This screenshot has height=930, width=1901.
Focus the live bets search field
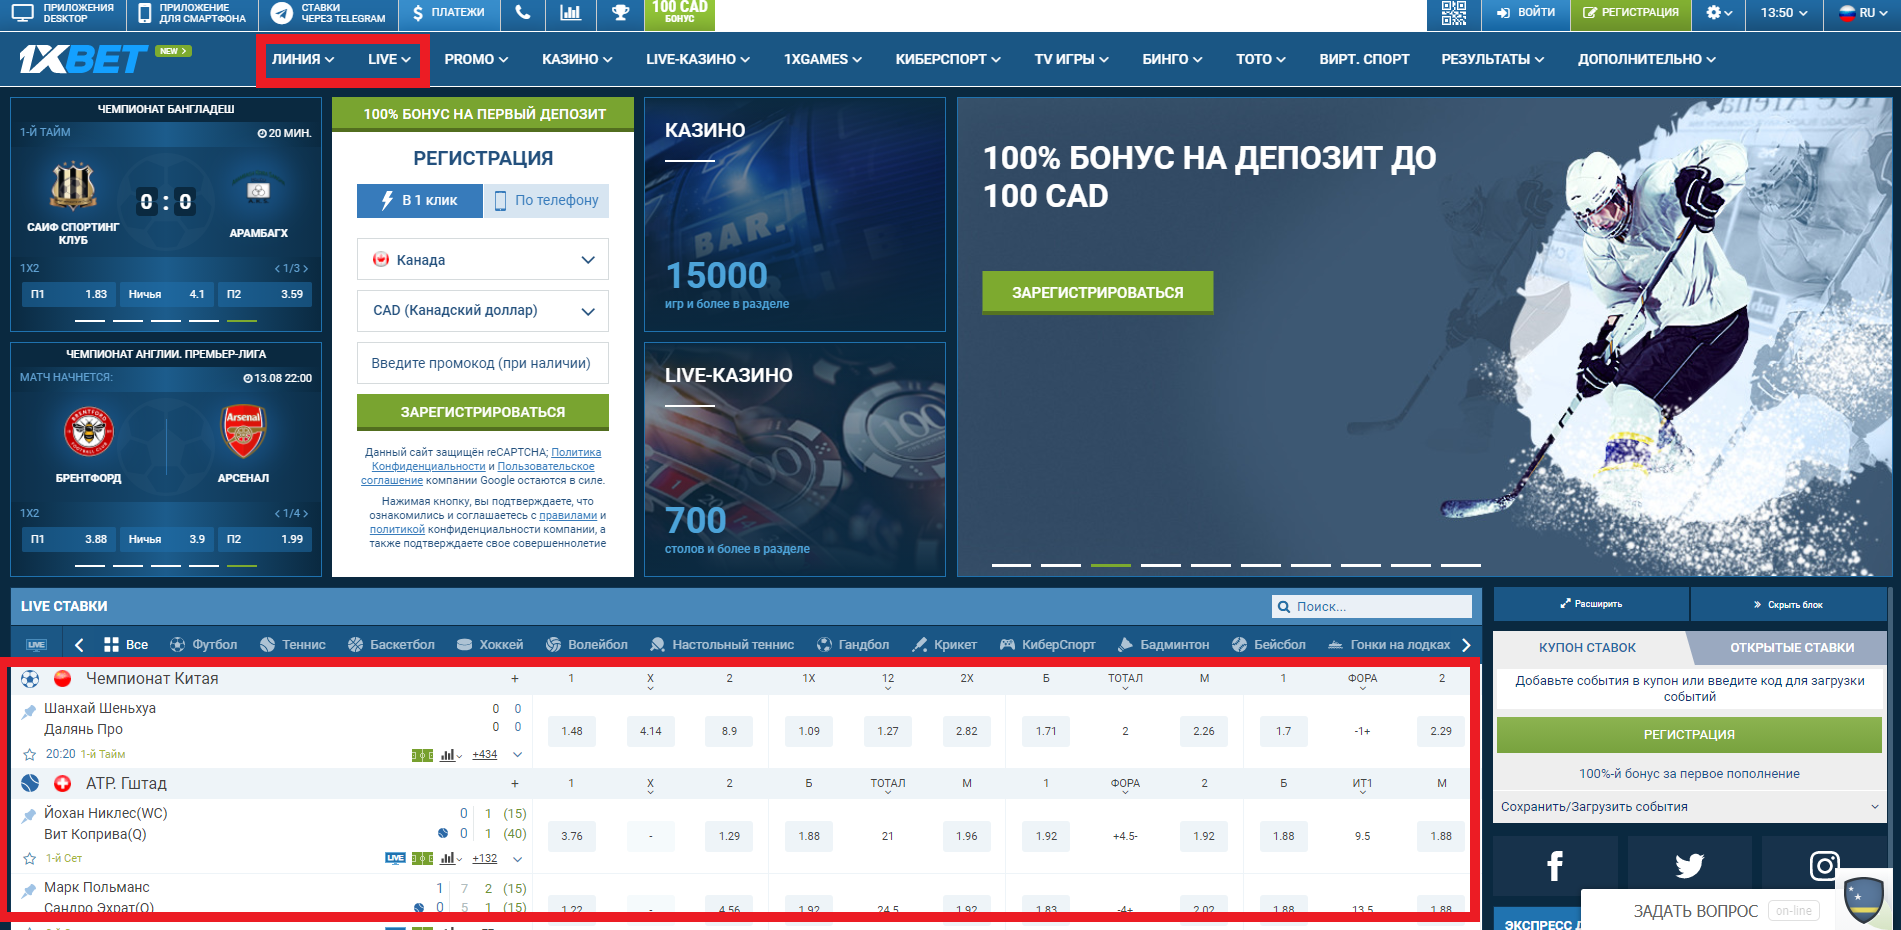coord(1372,606)
